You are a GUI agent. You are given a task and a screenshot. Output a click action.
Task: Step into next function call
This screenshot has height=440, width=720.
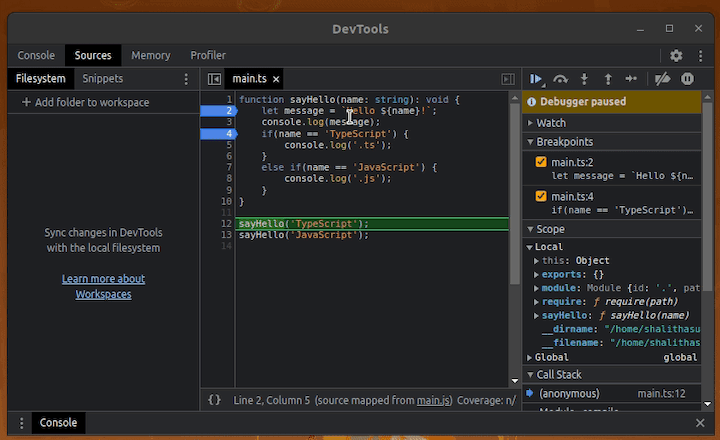[x=584, y=79]
